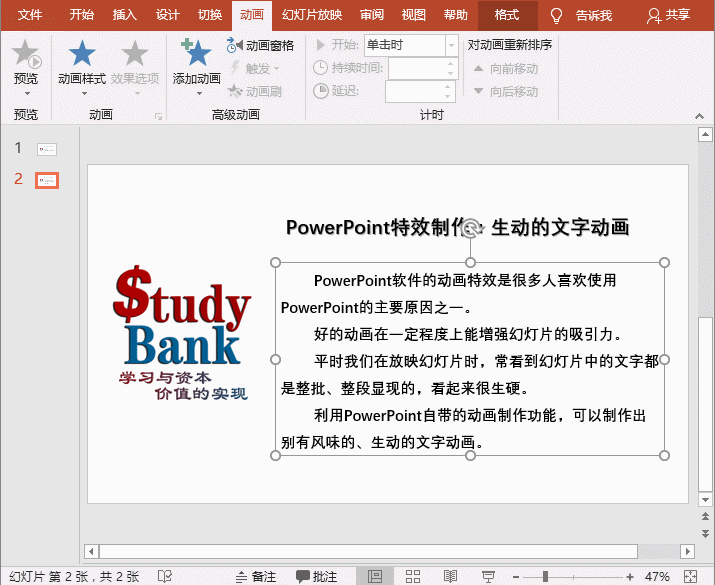Switch to Normal view icon
Image resolution: width=715 pixels, height=585 pixels.
(375, 577)
